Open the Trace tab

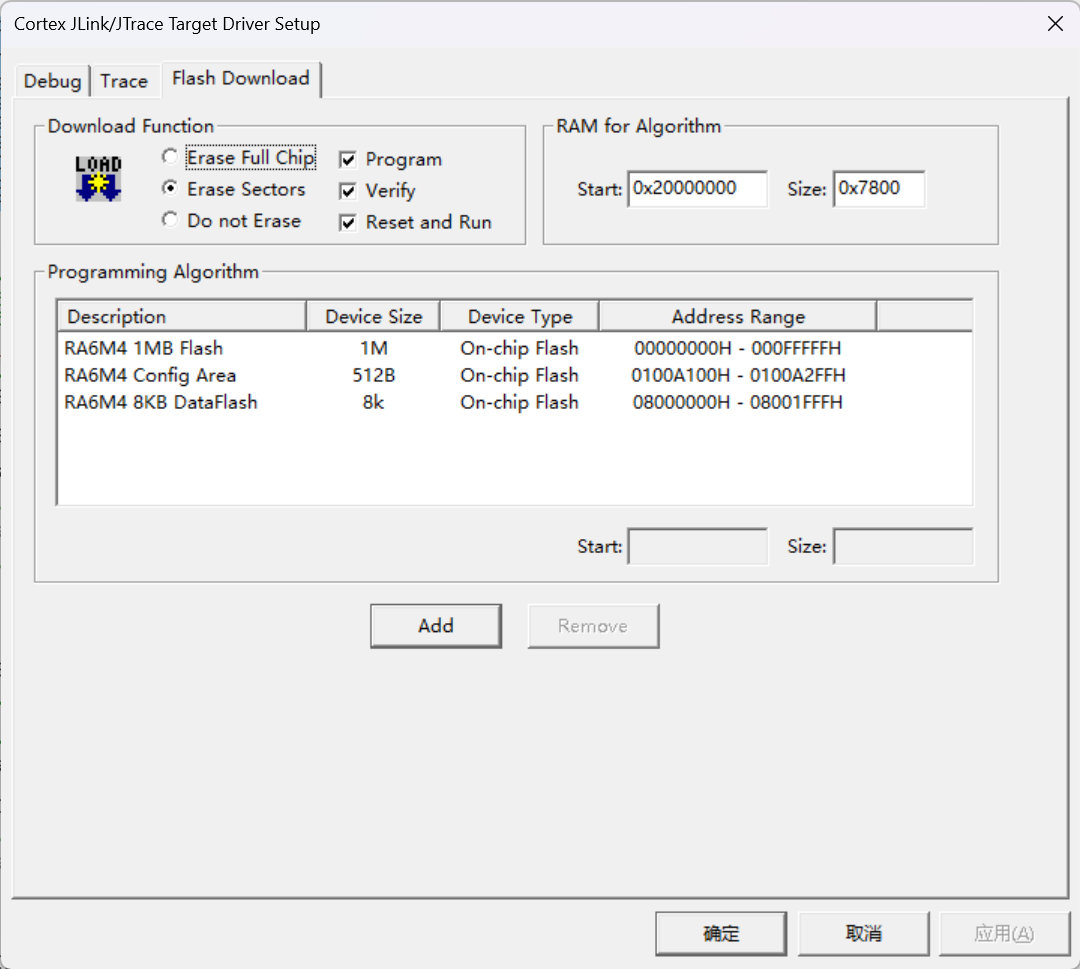(x=124, y=81)
